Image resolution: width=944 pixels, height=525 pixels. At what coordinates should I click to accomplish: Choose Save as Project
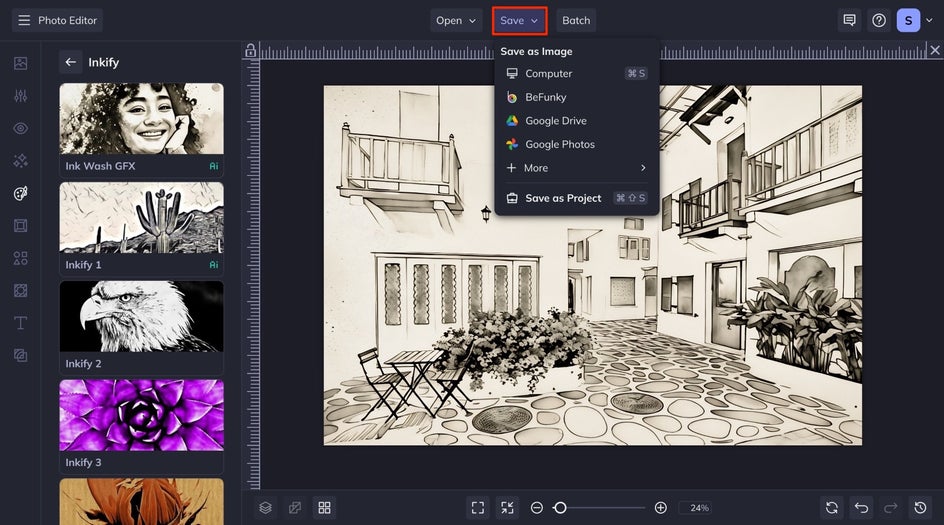[576, 198]
